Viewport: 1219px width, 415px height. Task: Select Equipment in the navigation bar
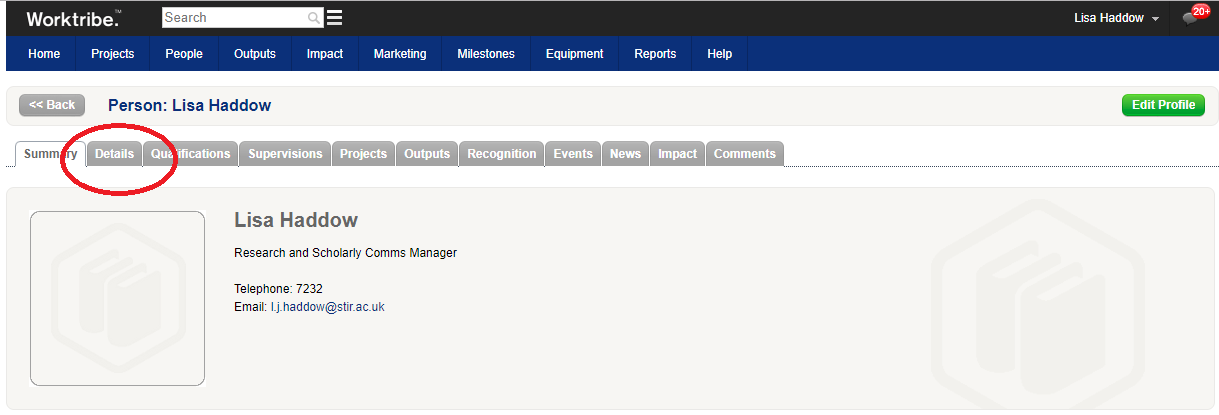(x=574, y=54)
